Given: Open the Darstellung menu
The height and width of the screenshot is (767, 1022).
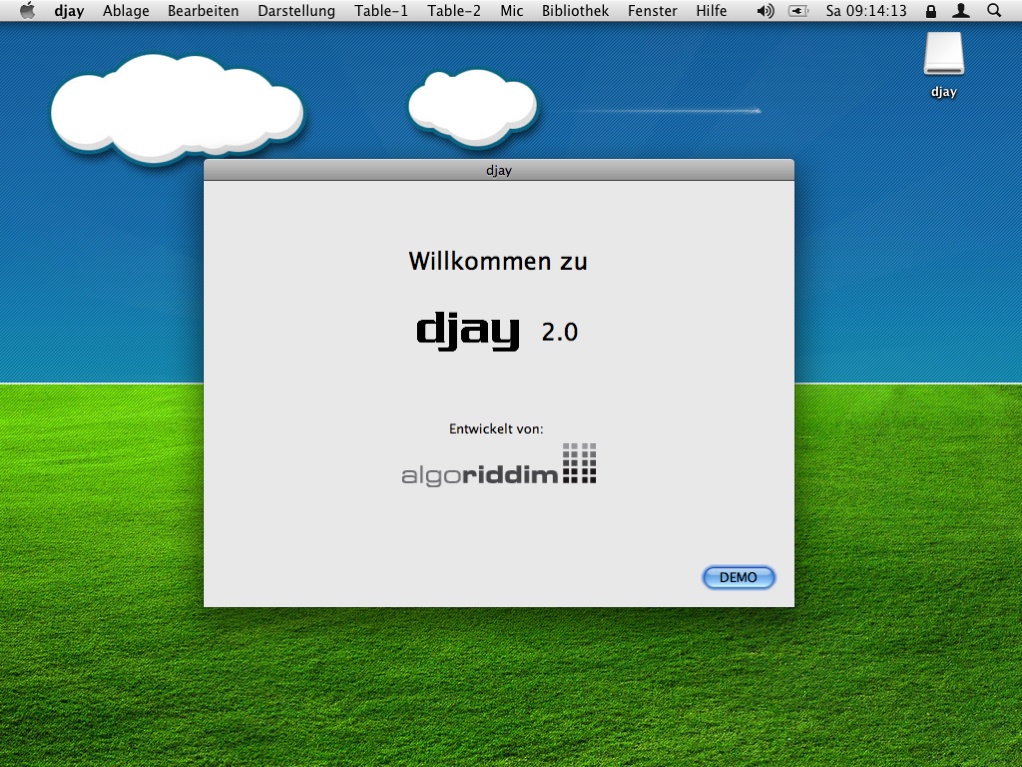Looking at the screenshot, I should (297, 10).
